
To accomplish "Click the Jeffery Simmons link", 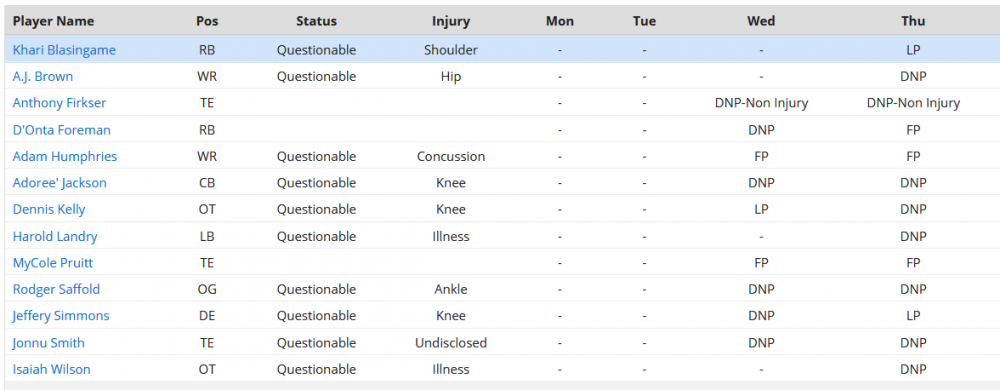I will click(x=61, y=316).
